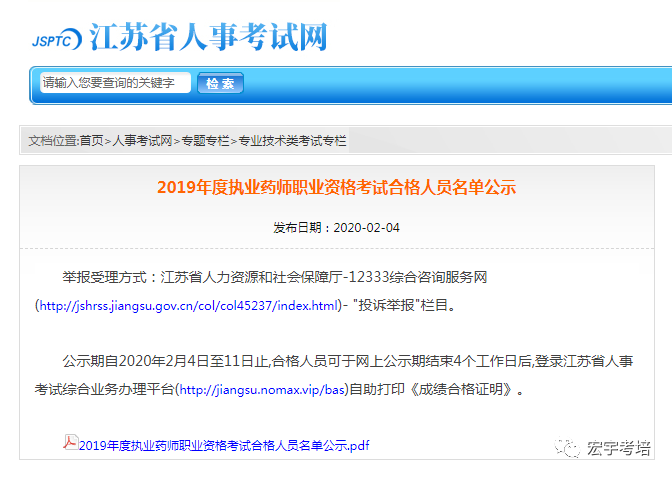The height and width of the screenshot is (477, 672).
Task: Click the 公示期自2020年2月4日至11日止 text
Action: coord(165,361)
